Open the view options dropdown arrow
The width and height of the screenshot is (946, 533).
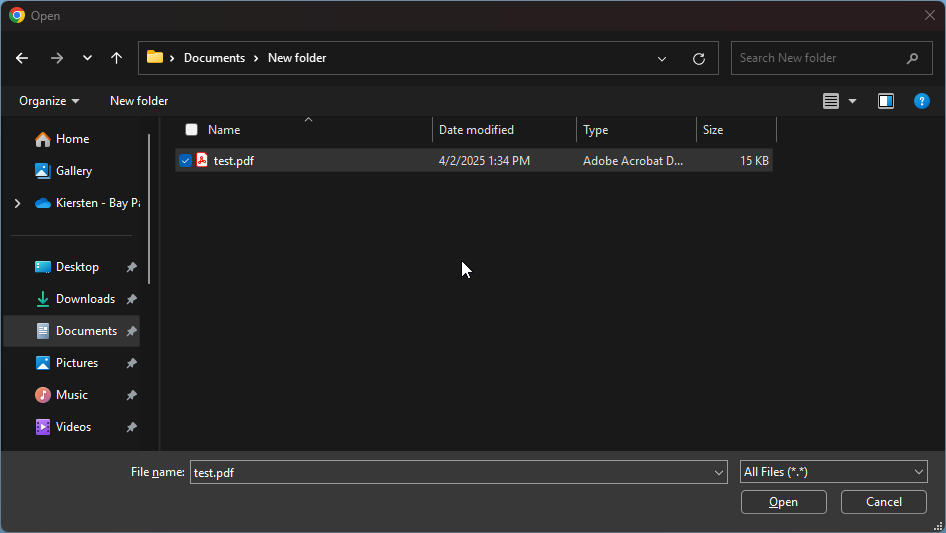[852, 101]
